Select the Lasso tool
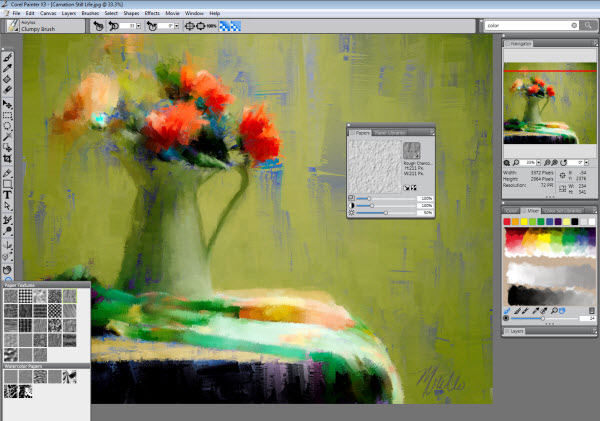This screenshot has width=600, height=421. coord(8,126)
